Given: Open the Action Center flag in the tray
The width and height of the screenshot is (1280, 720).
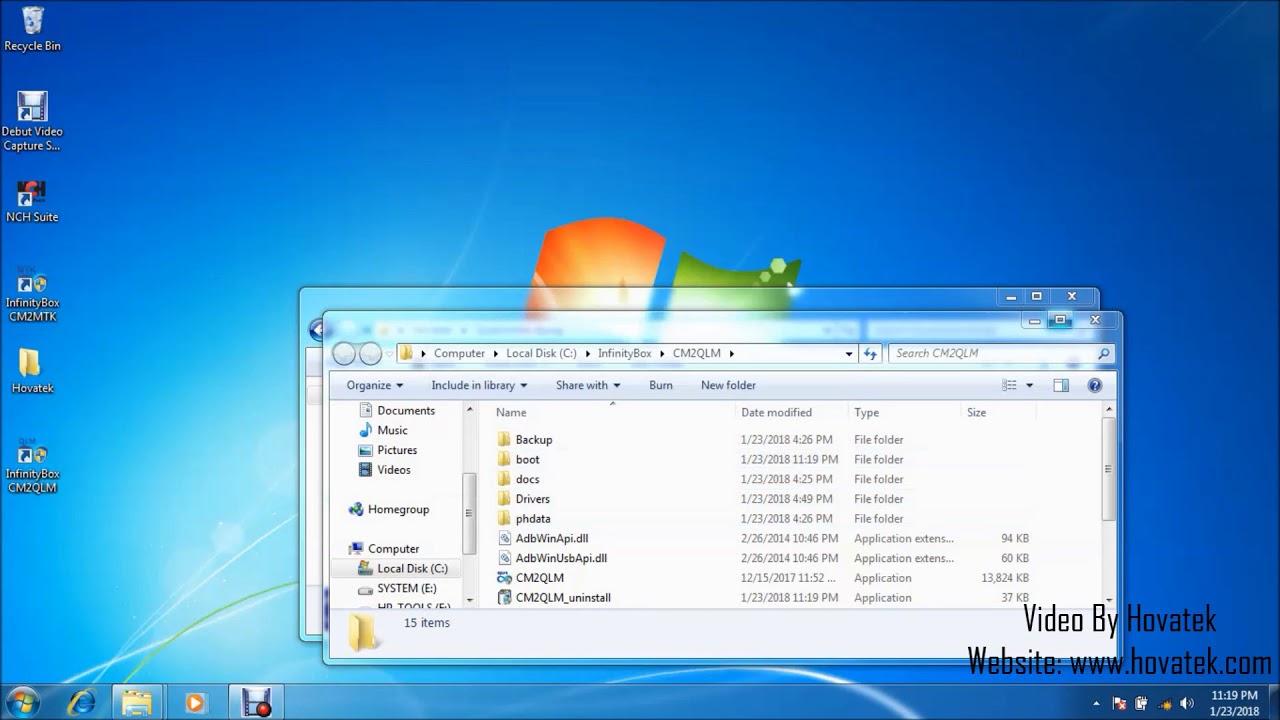Looking at the screenshot, I should pyautogui.click(x=1120, y=703).
